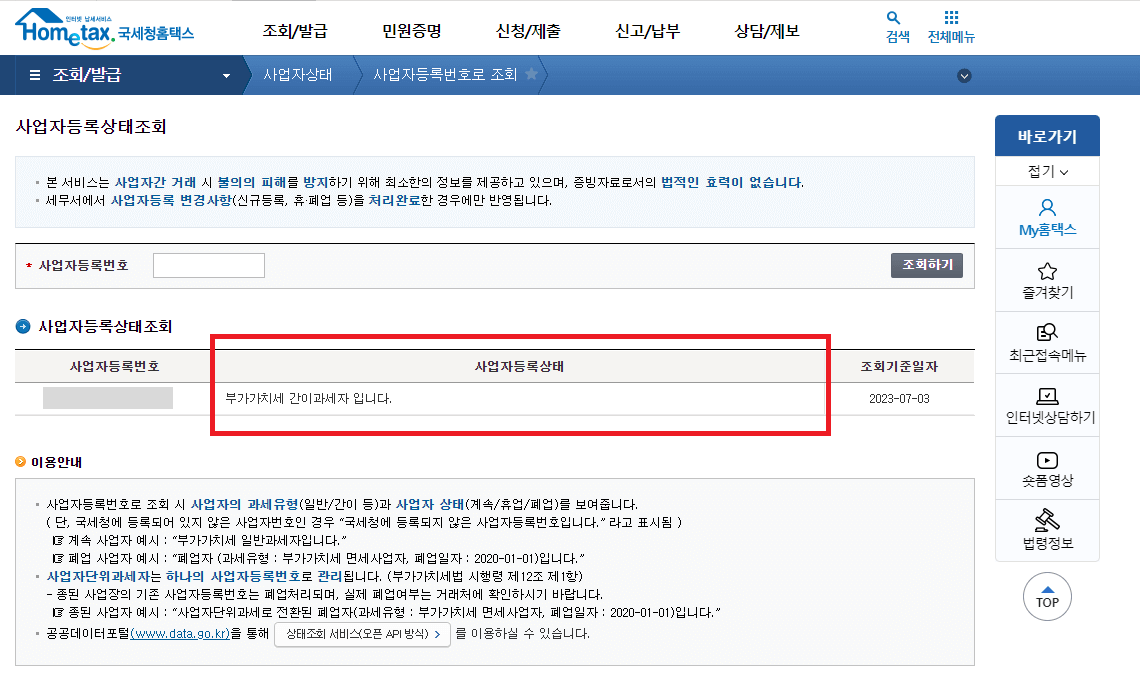Toggle the favorite star on 사업자등록번호로 조회
The image size is (1140, 679).
pyautogui.click(x=532, y=74)
